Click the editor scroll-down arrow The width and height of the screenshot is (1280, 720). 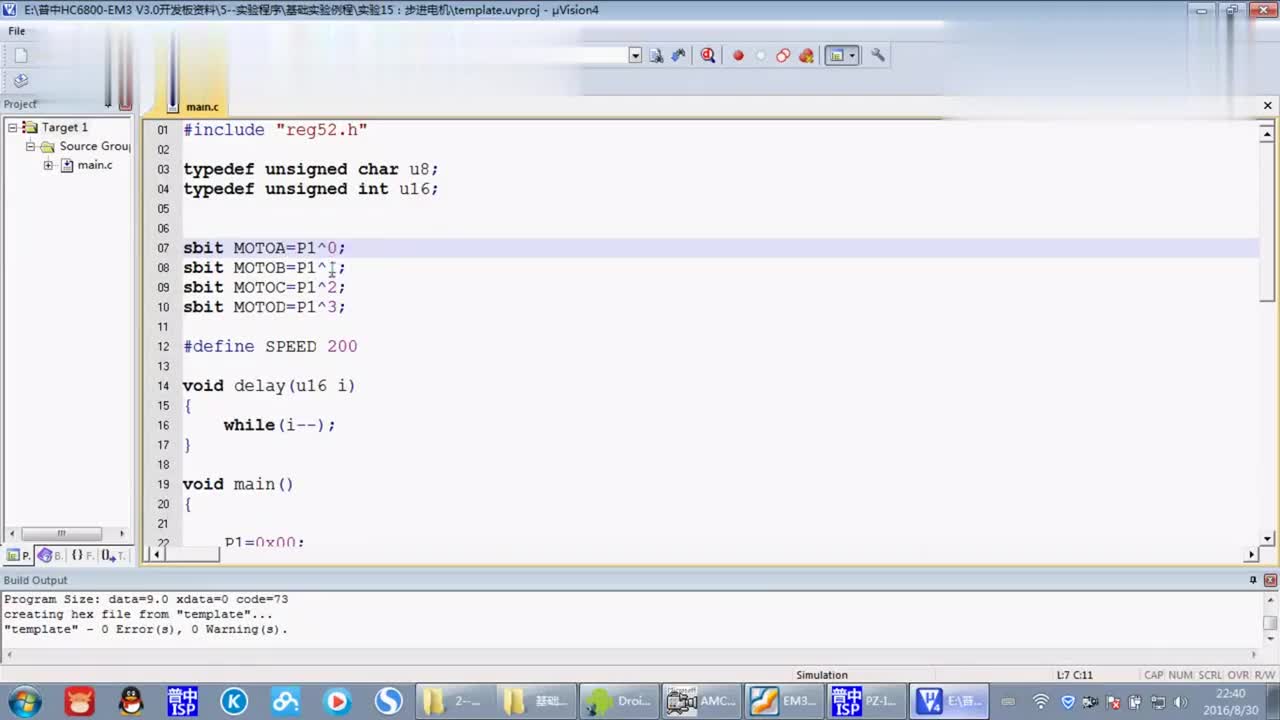(x=1268, y=539)
